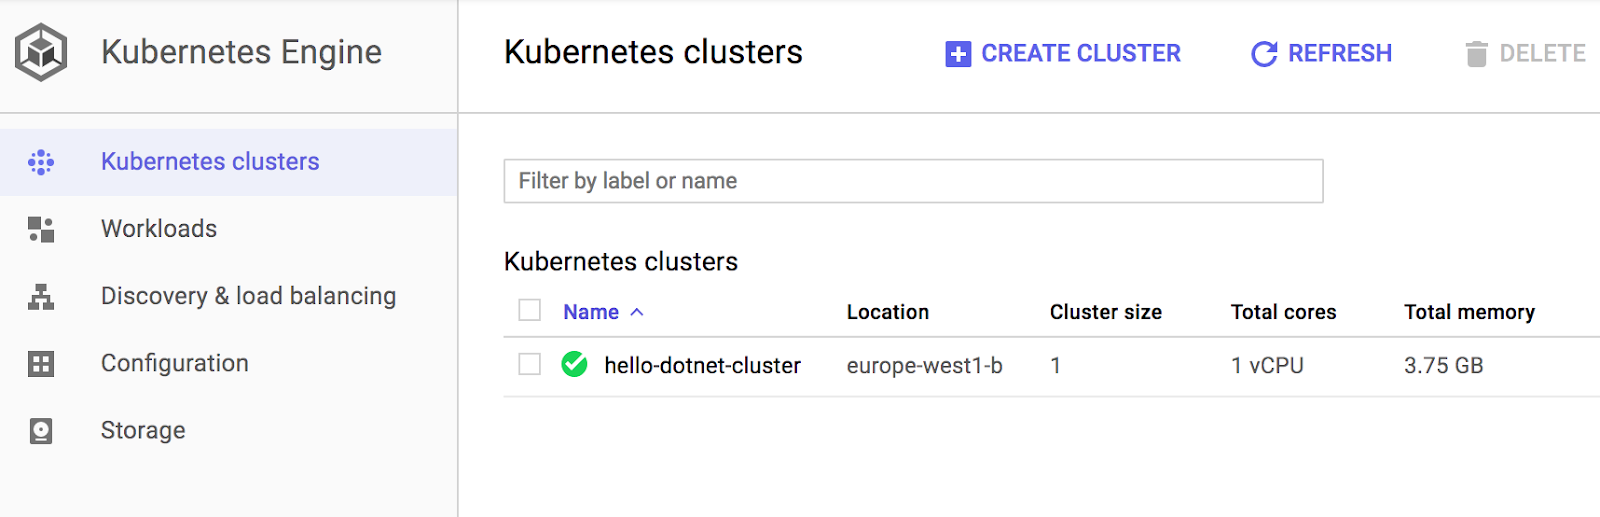Click the Configuration grid icon
The height and width of the screenshot is (517, 1600).
point(41,364)
